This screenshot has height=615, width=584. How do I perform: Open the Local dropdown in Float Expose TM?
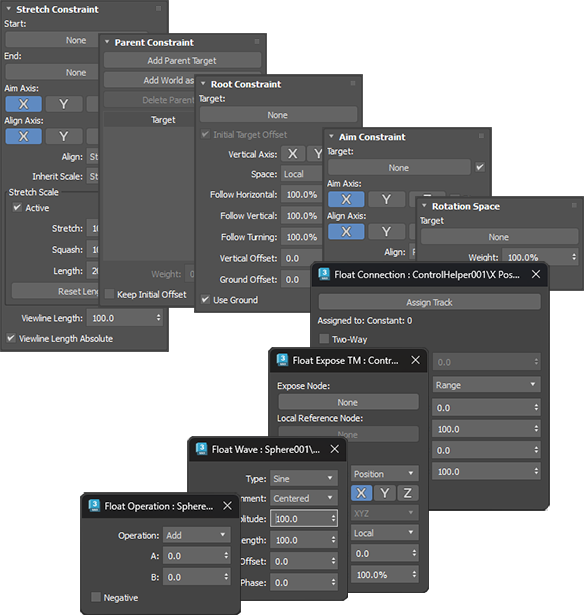pyautogui.click(x=385, y=533)
